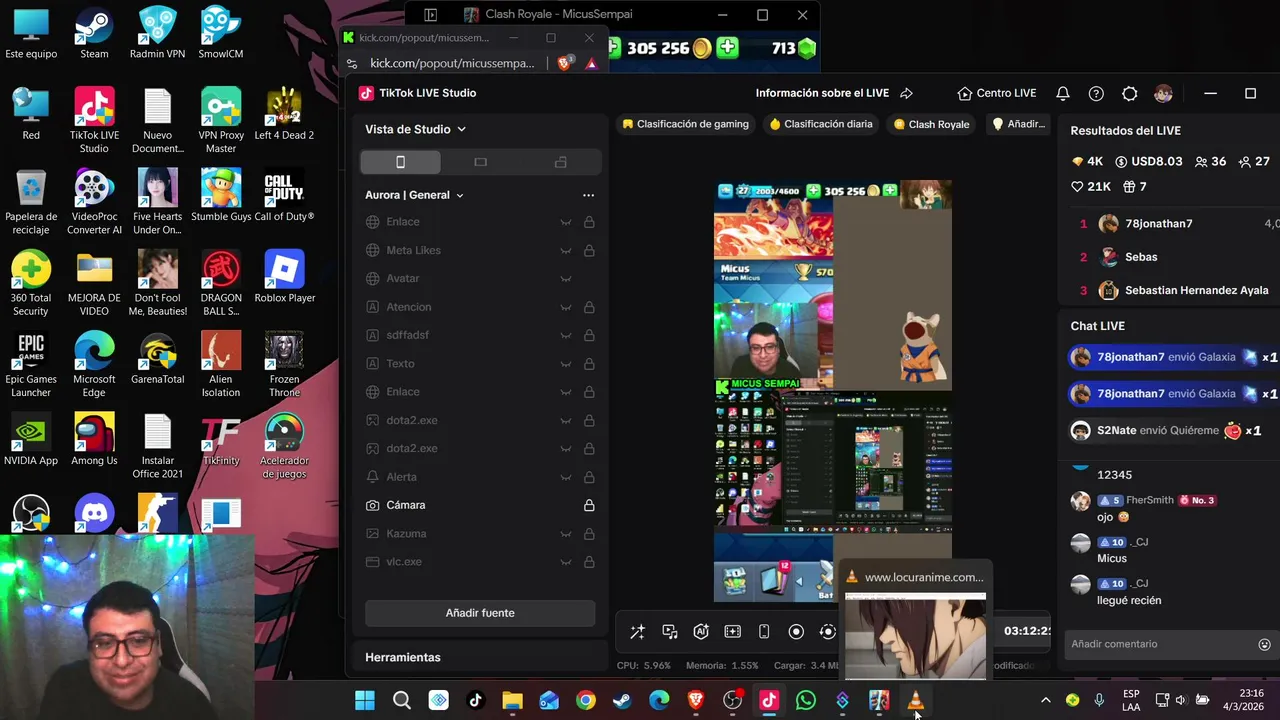Toggle visibility of sdffadsf source
The width and height of the screenshot is (1280, 720).
[x=565, y=335]
